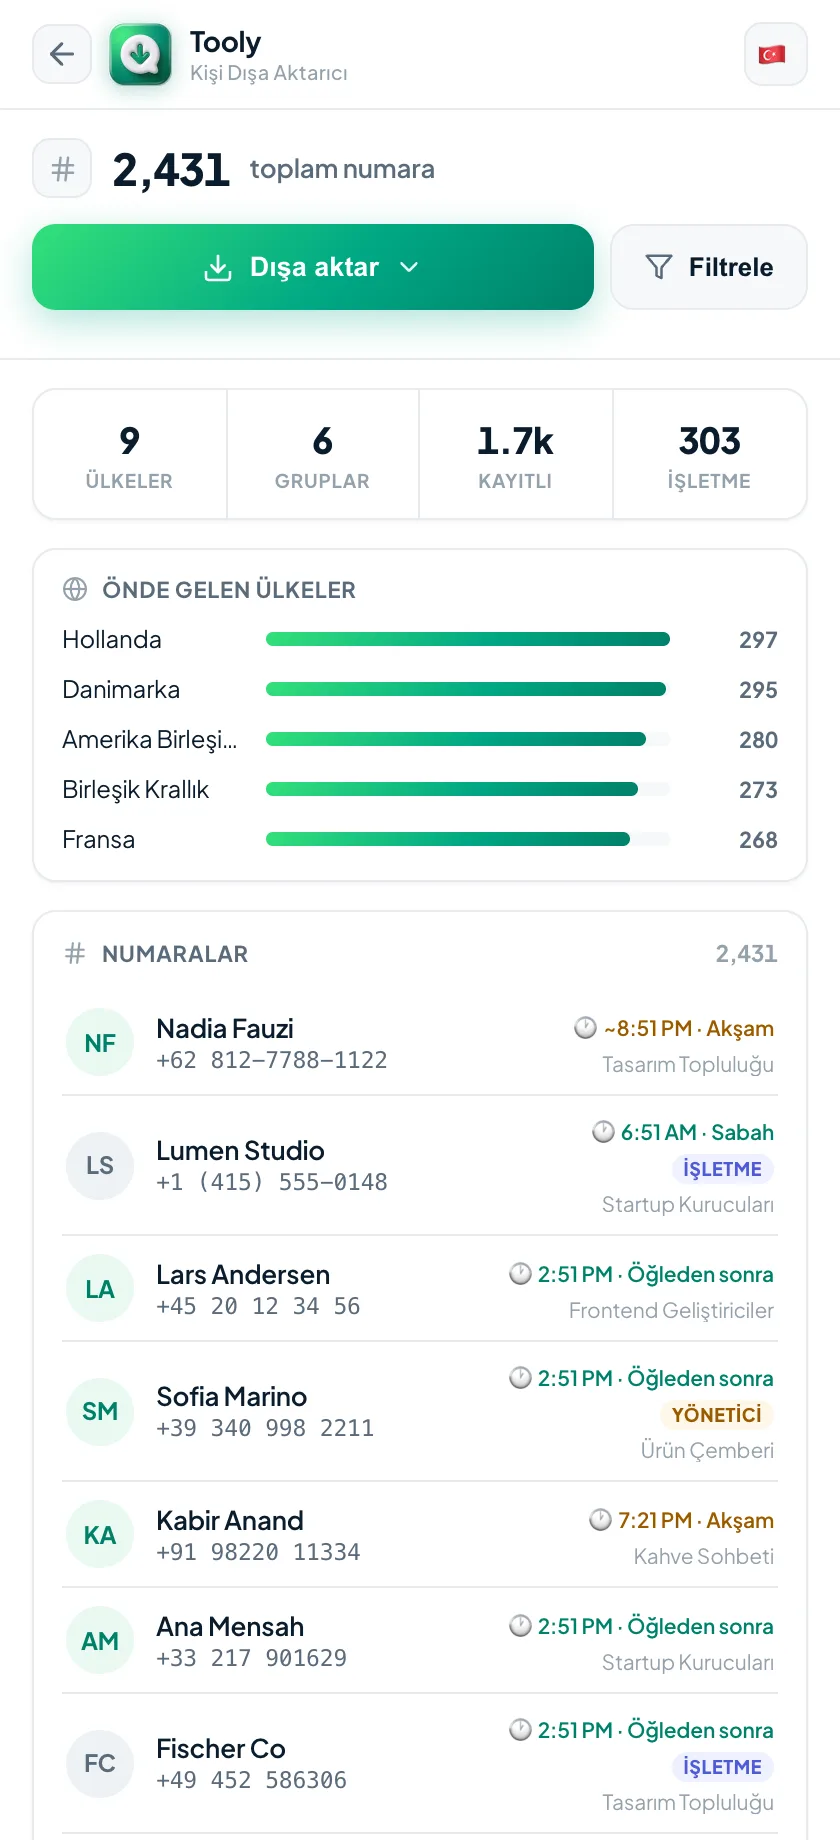Open the LA avatar for Lars Andersen
Screen dimensions: 840x1840
pyautogui.click(x=100, y=1289)
